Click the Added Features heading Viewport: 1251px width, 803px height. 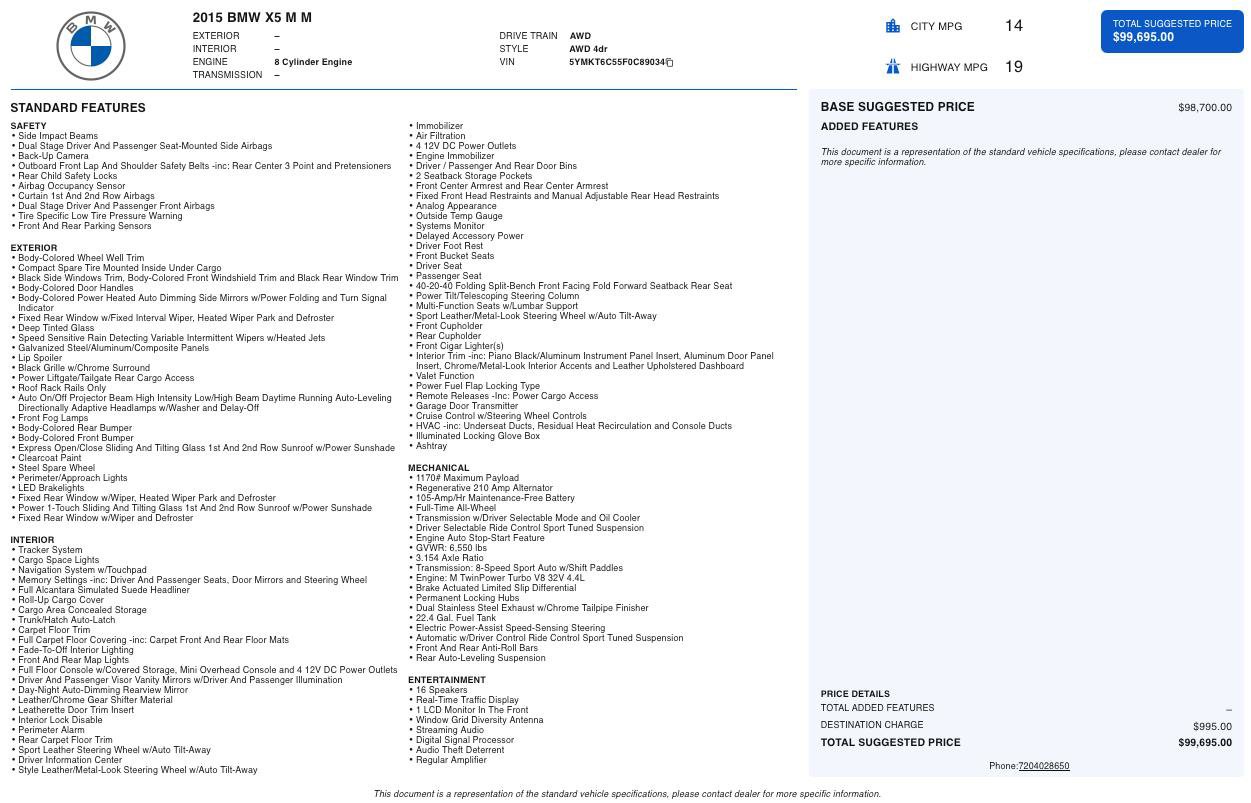click(869, 127)
